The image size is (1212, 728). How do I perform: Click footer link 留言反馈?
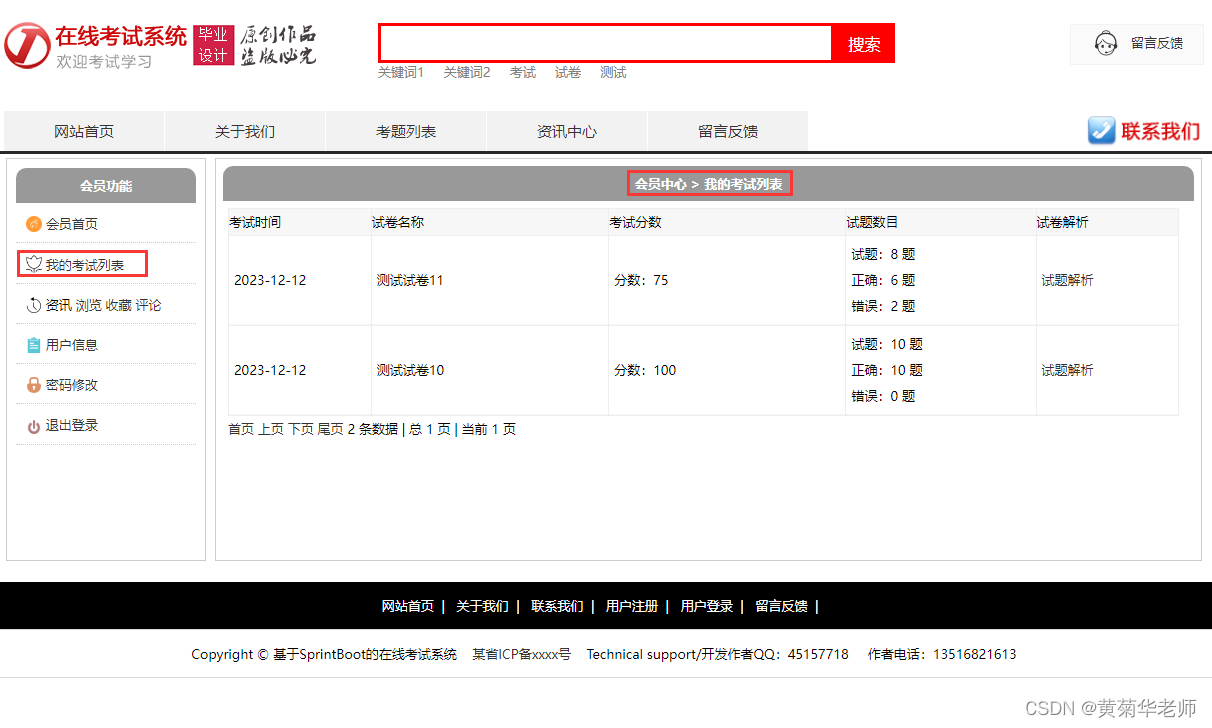[781, 606]
